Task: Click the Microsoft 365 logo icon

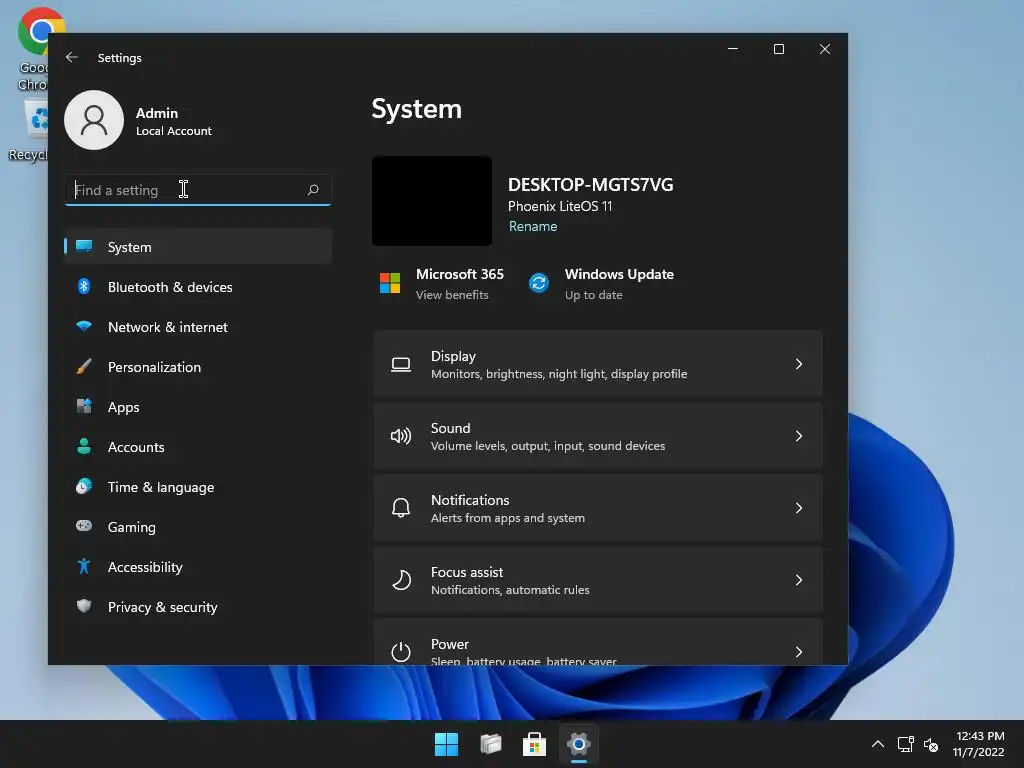Action: [390, 283]
